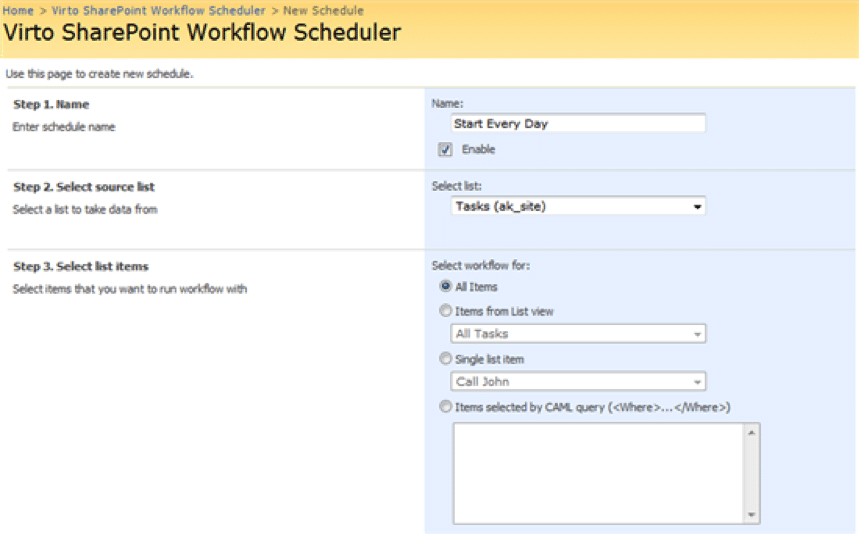This screenshot has width=860, height=535.
Task: Select the Single list item radio
Action: [x=445, y=358]
